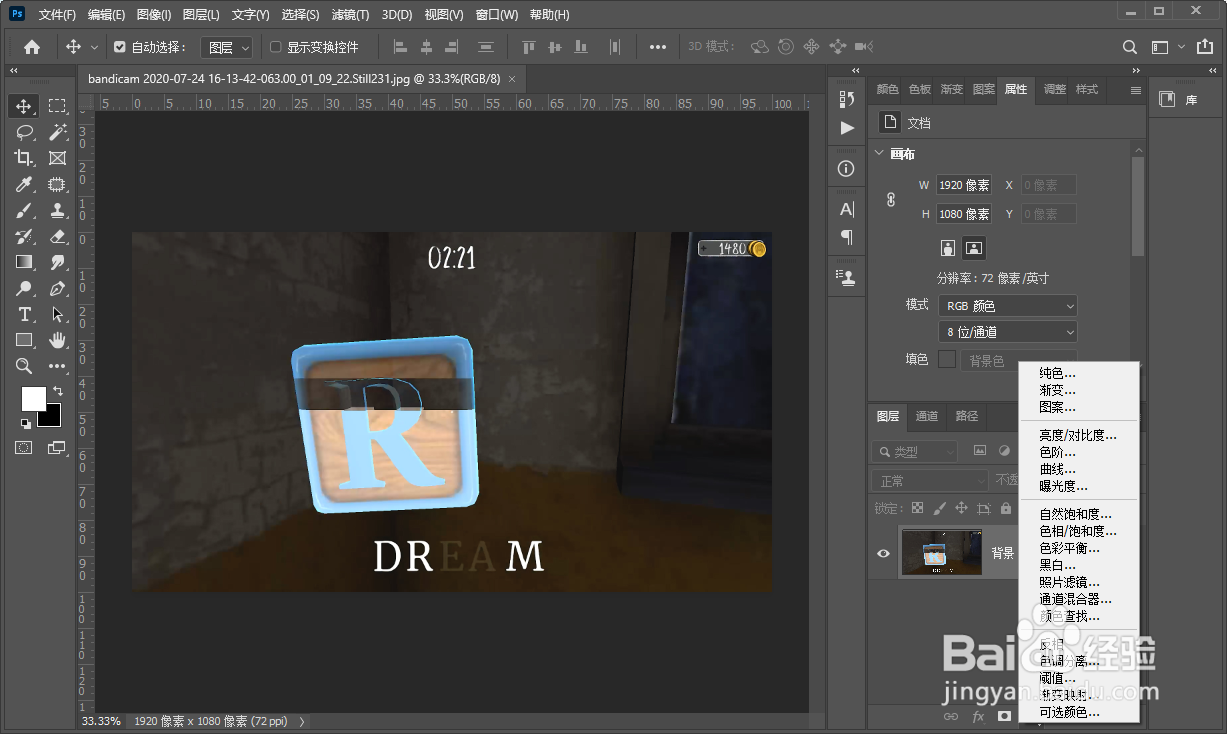Enable Show Transform Controls checkbox
Screen dimensions: 1227x734
pos(276,47)
